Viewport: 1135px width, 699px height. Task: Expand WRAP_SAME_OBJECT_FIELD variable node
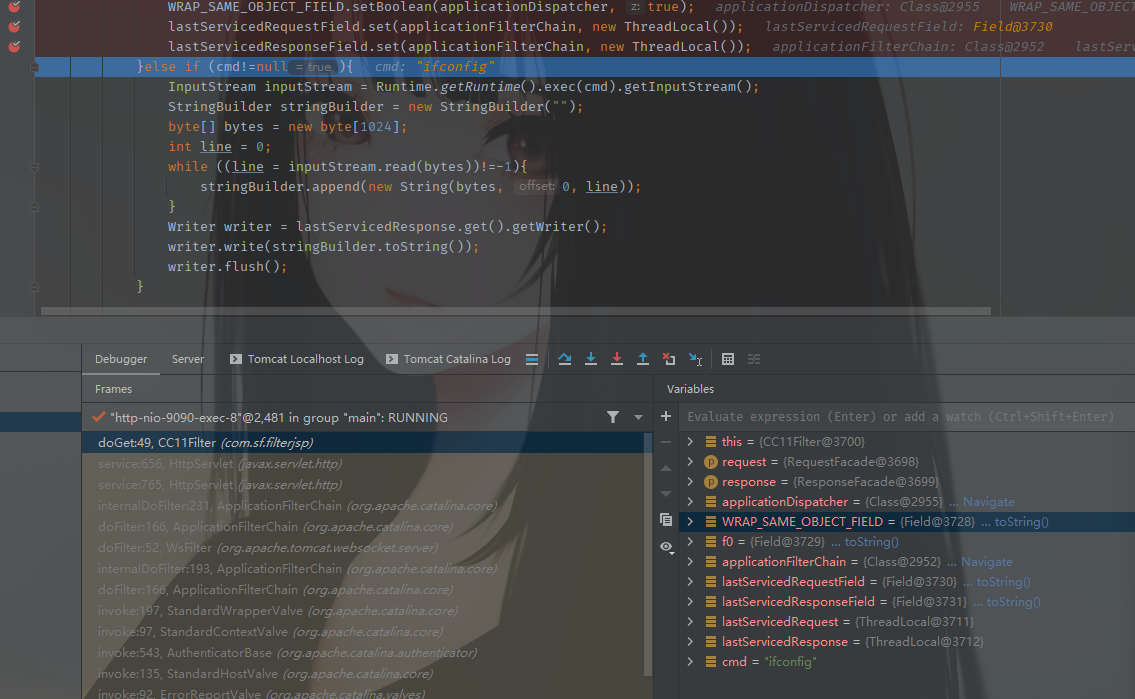[691, 522]
